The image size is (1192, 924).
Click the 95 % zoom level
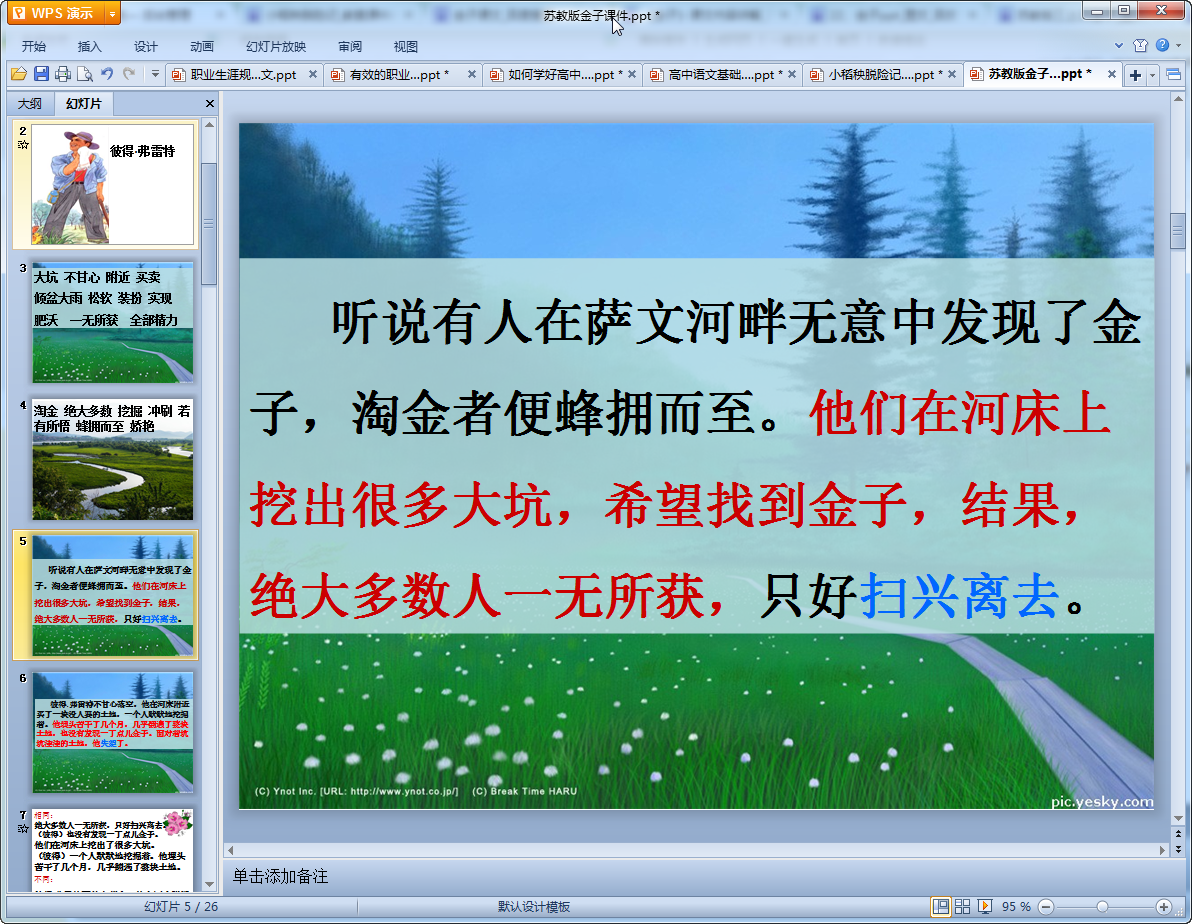1016,907
